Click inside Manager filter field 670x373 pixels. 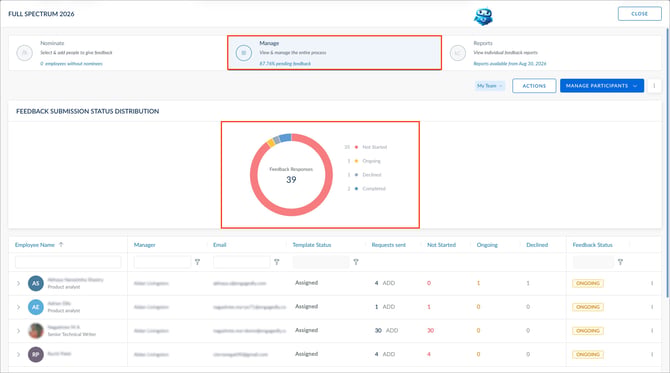point(162,262)
